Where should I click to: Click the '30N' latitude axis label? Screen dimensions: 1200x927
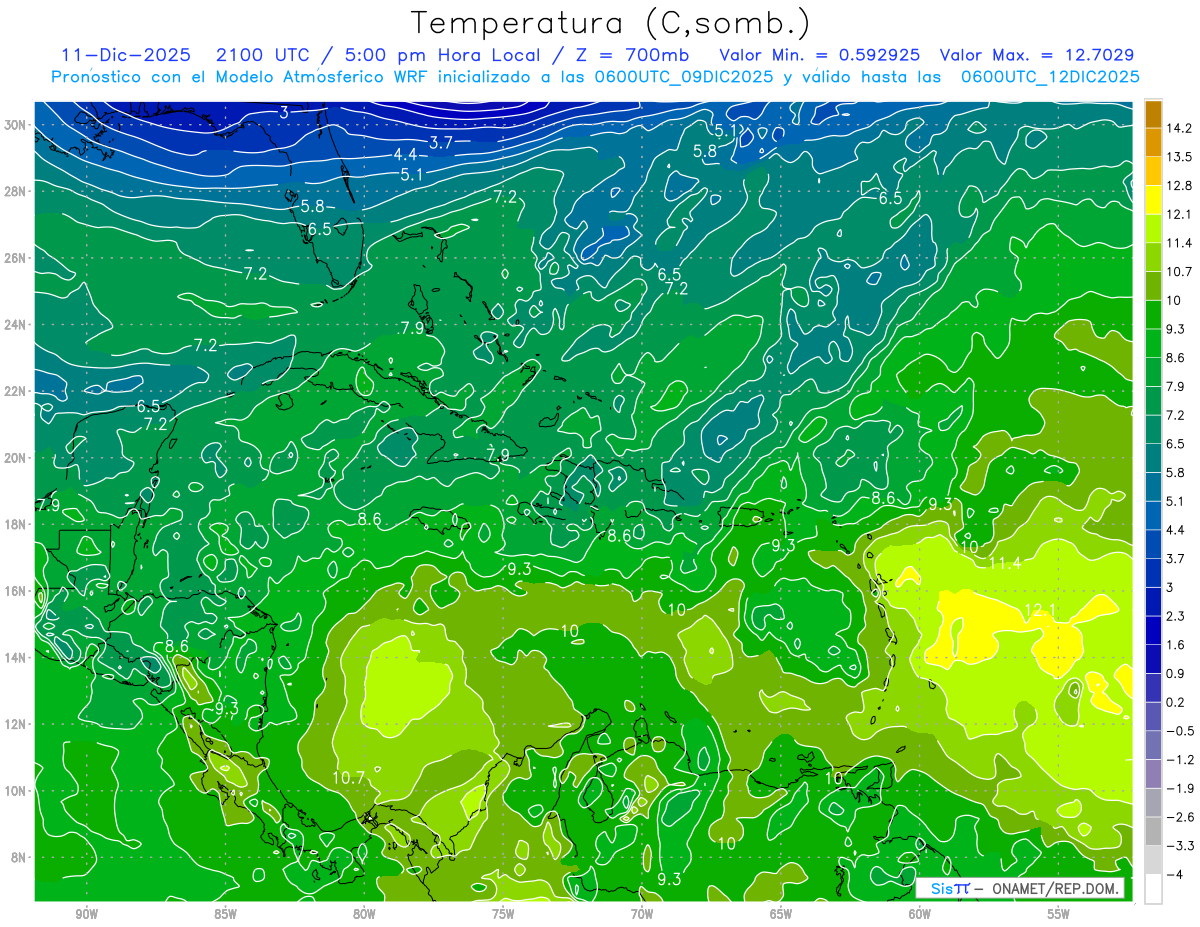pos(17,125)
